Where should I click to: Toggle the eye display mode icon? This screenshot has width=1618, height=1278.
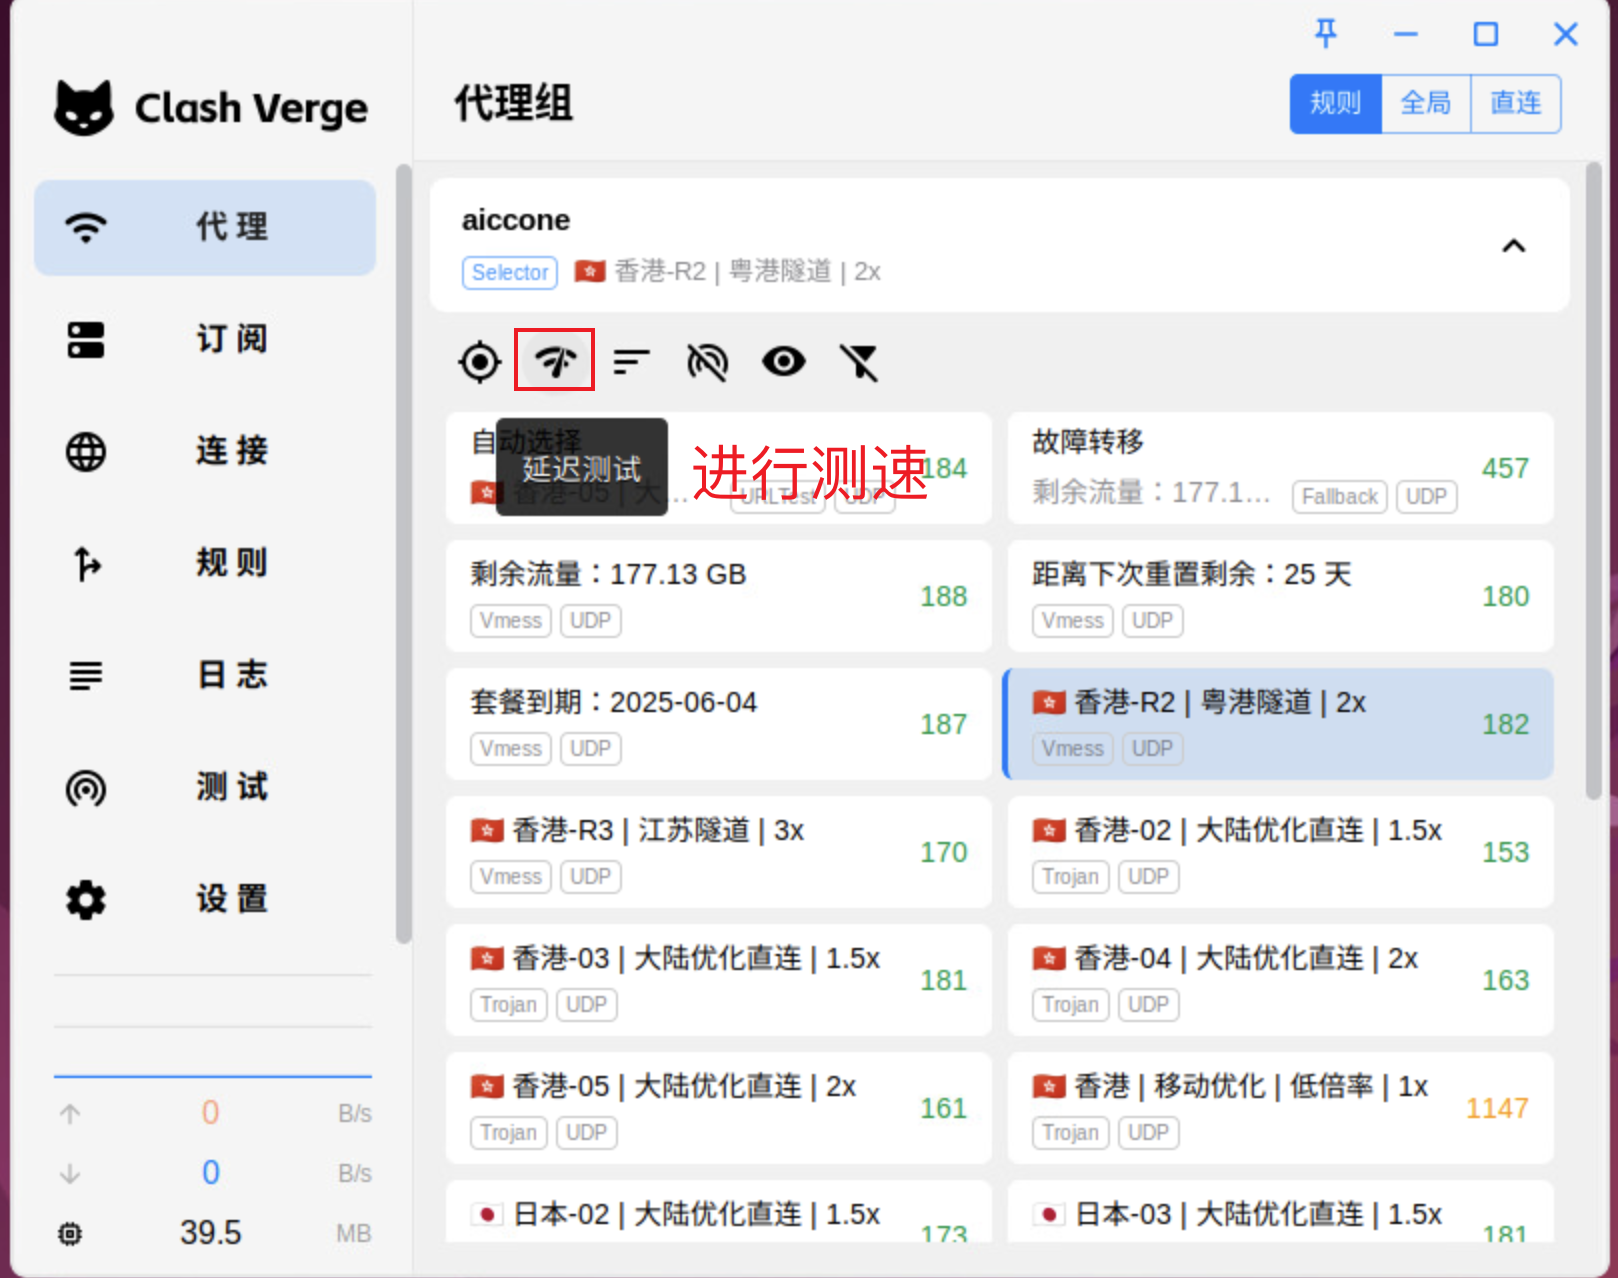tap(783, 362)
